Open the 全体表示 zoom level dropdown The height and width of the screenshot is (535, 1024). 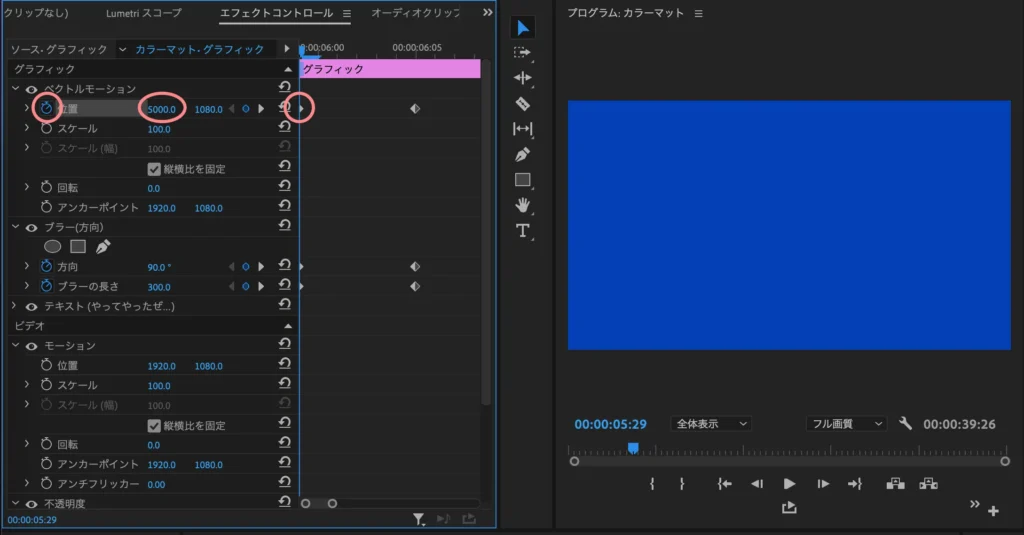coord(711,424)
